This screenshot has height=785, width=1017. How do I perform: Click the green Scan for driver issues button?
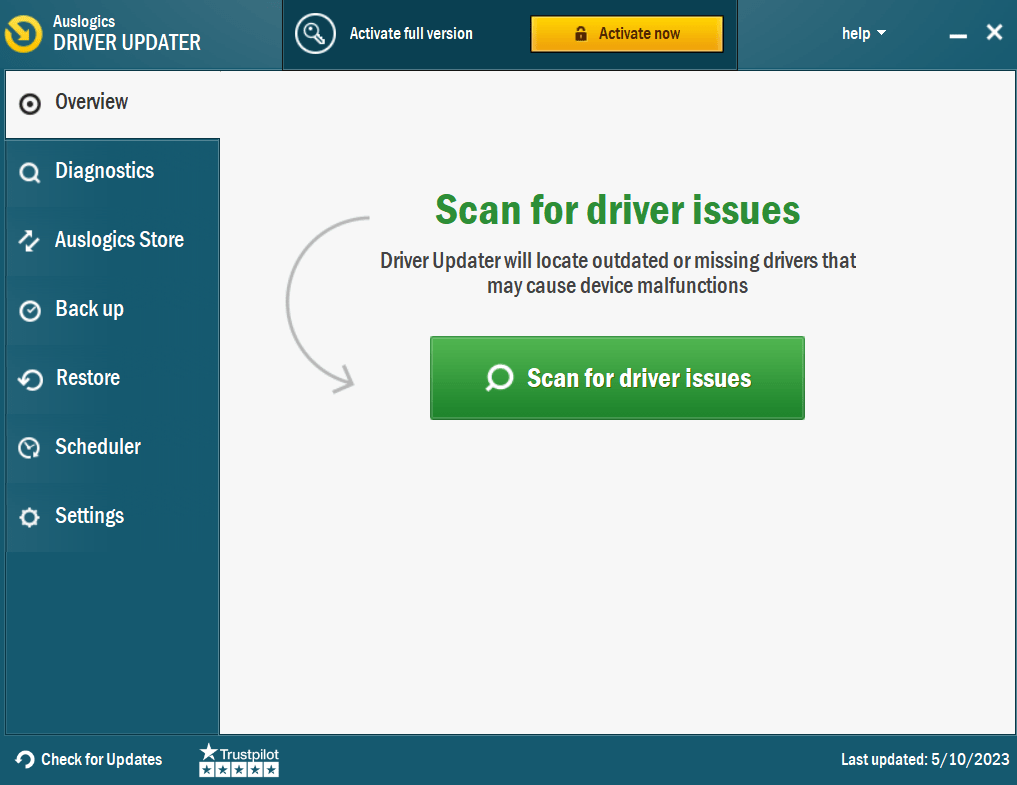[617, 378]
